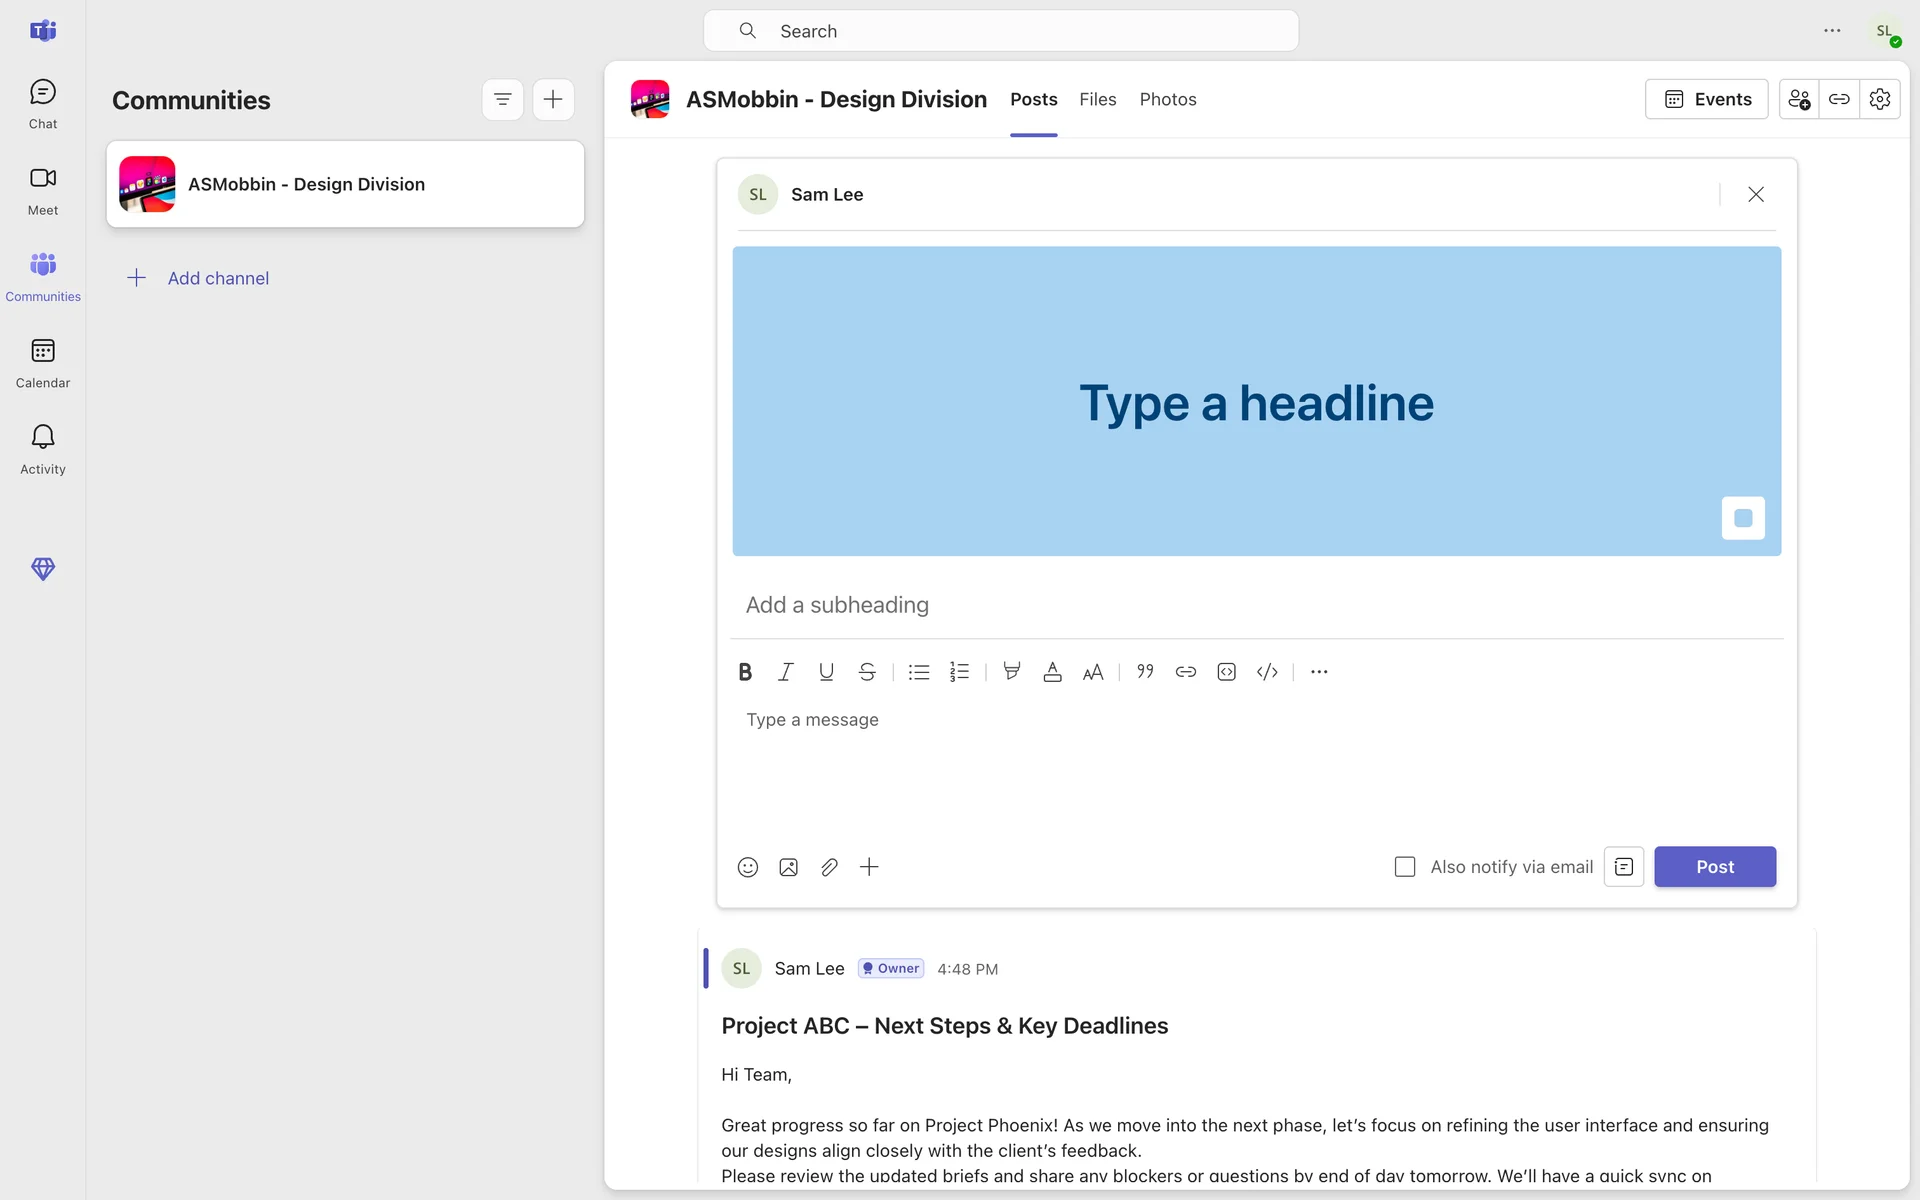
Task: Enable Also notify via email checkbox
Action: point(1405,867)
